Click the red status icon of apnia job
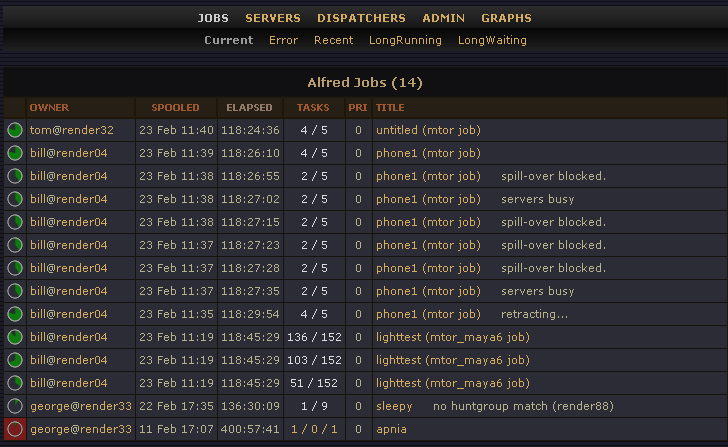 coord(15,429)
